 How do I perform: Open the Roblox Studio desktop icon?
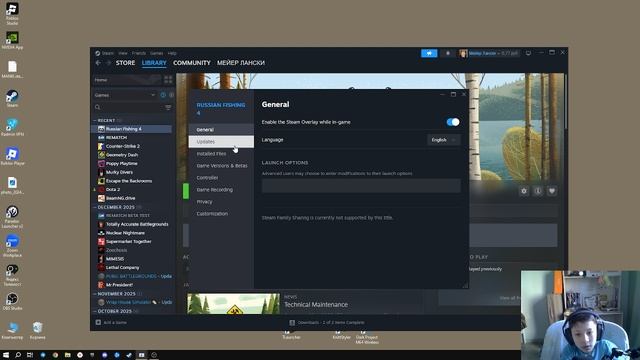click(12, 14)
